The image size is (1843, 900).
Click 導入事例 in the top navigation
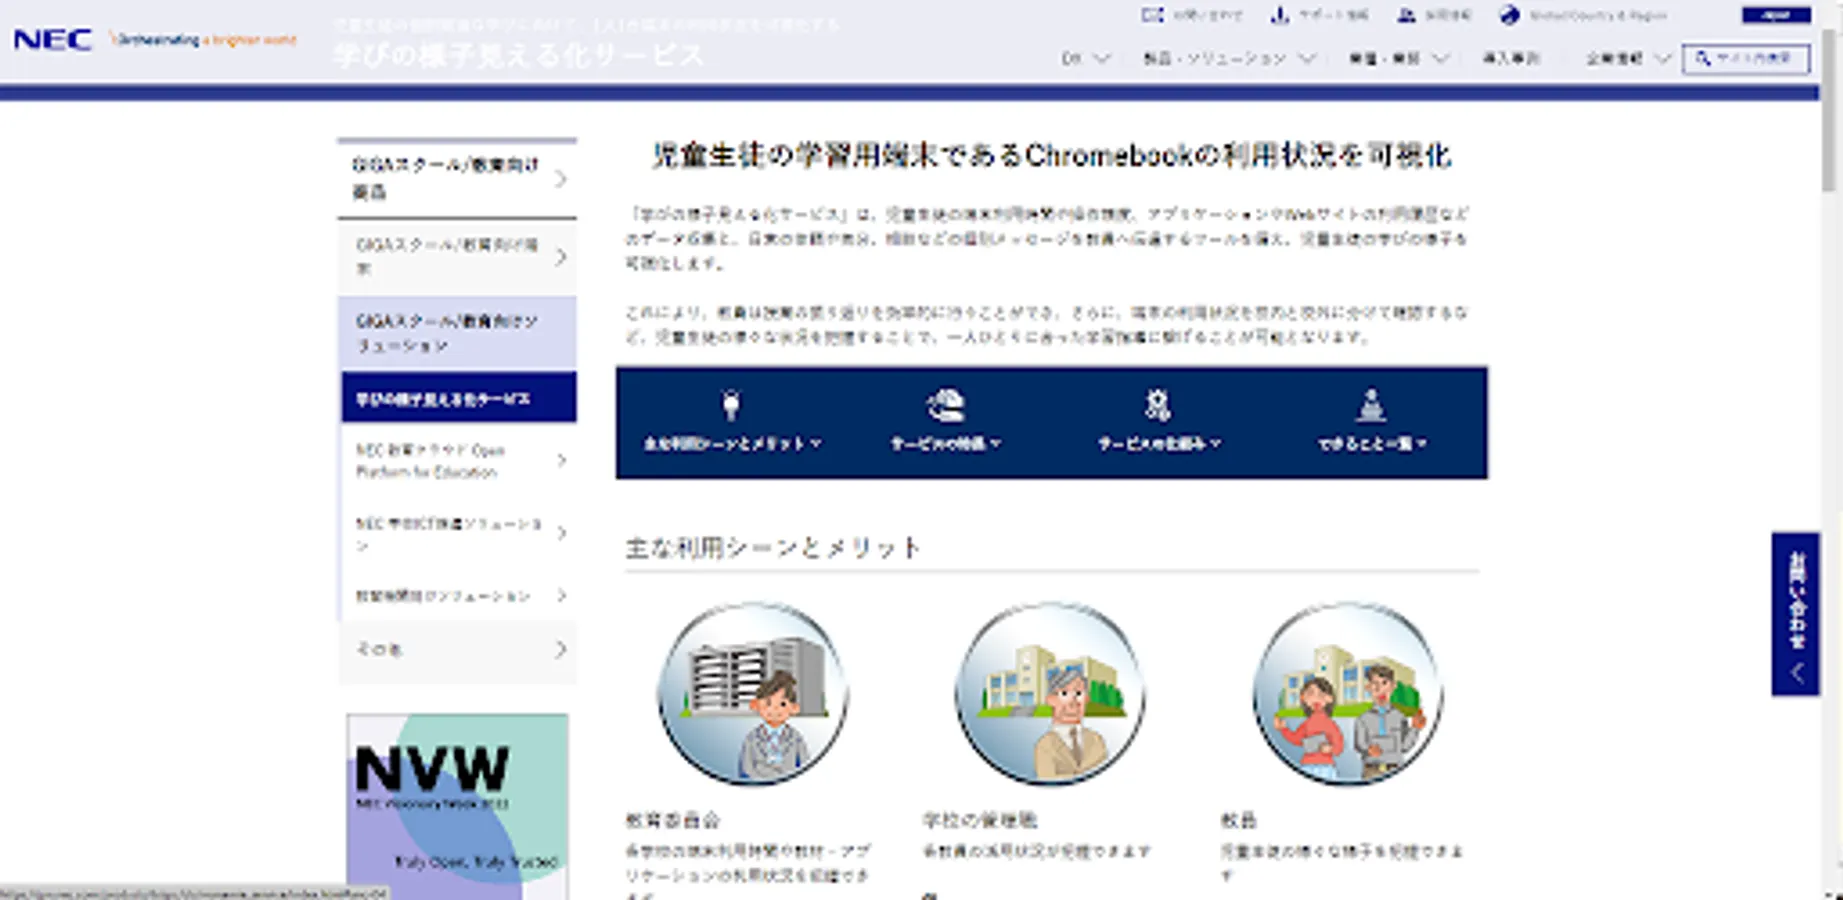pyautogui.click(x=1512, y=58)
